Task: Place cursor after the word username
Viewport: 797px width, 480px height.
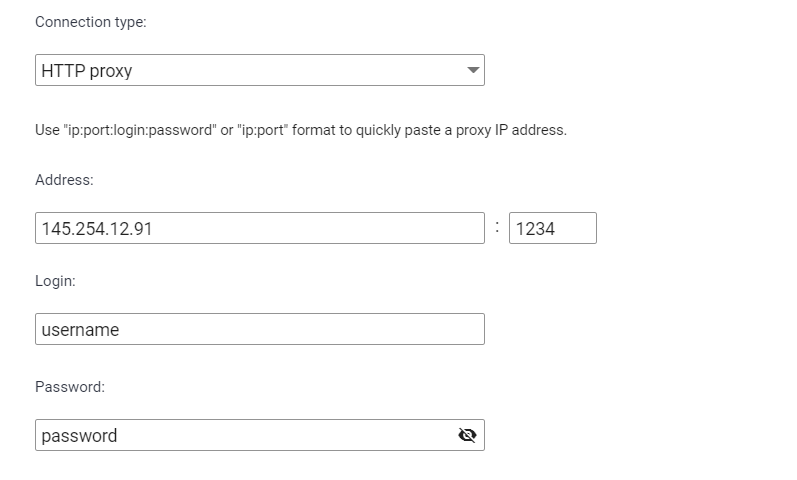Action: point(120,330)
